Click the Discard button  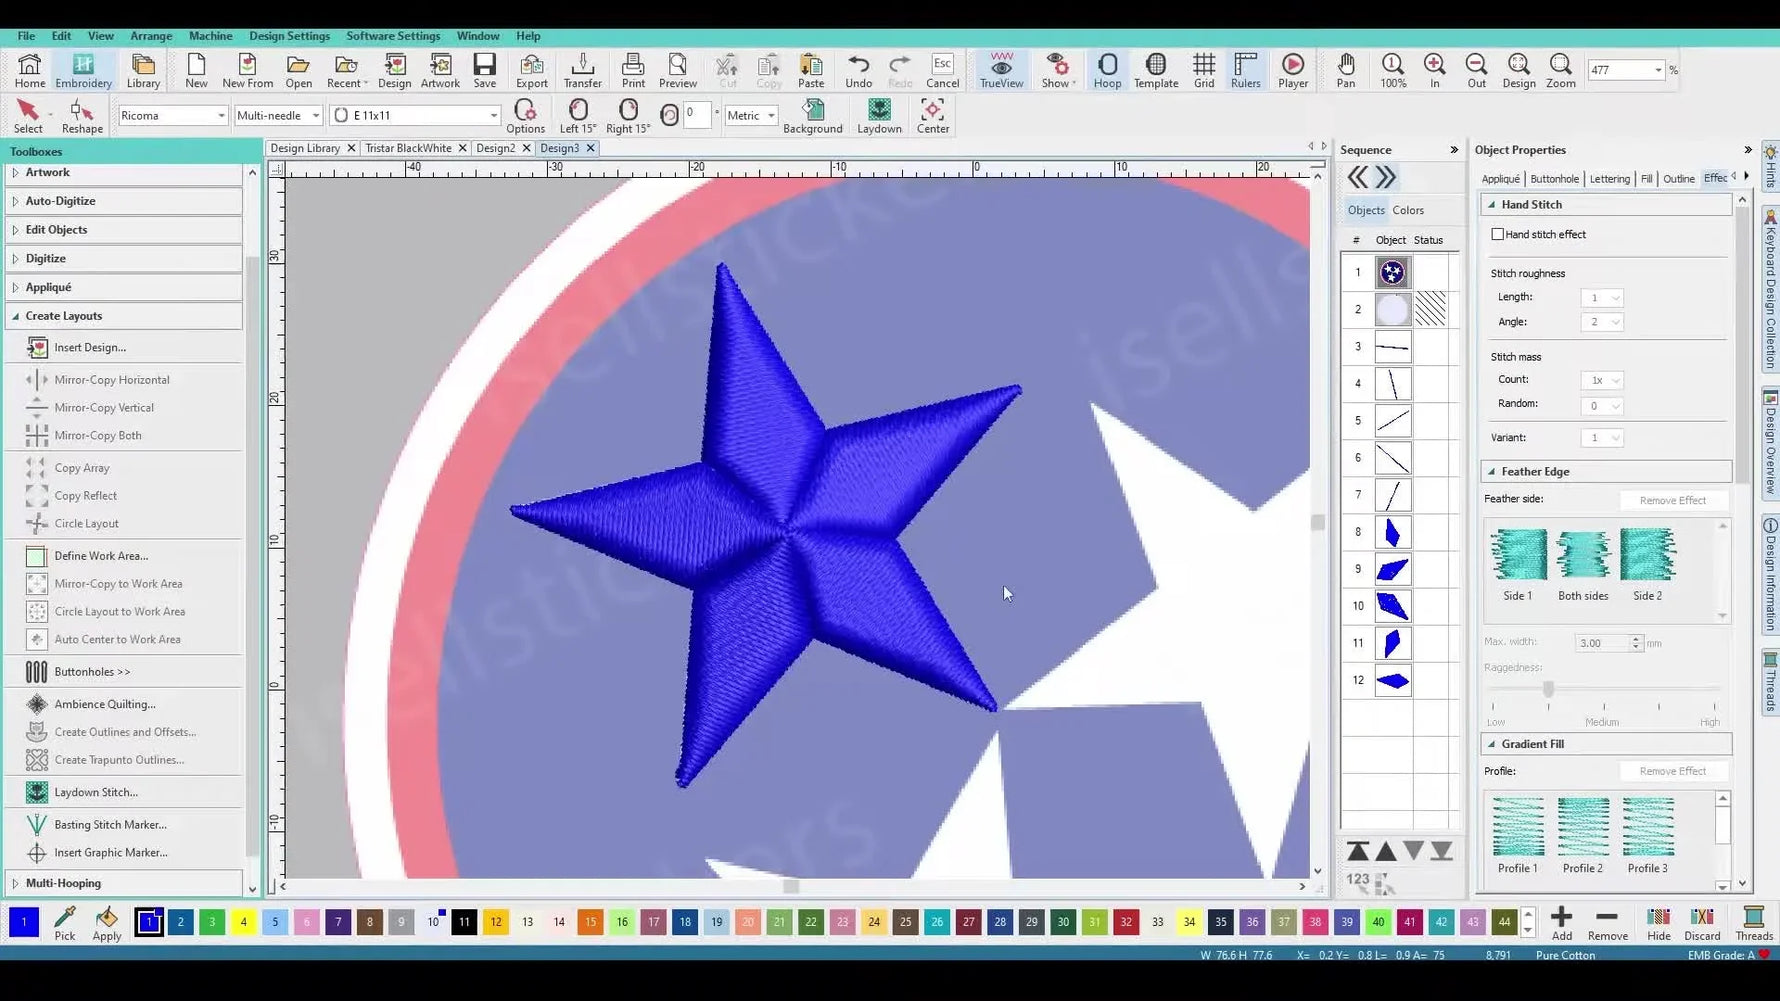click(1702, 923)
